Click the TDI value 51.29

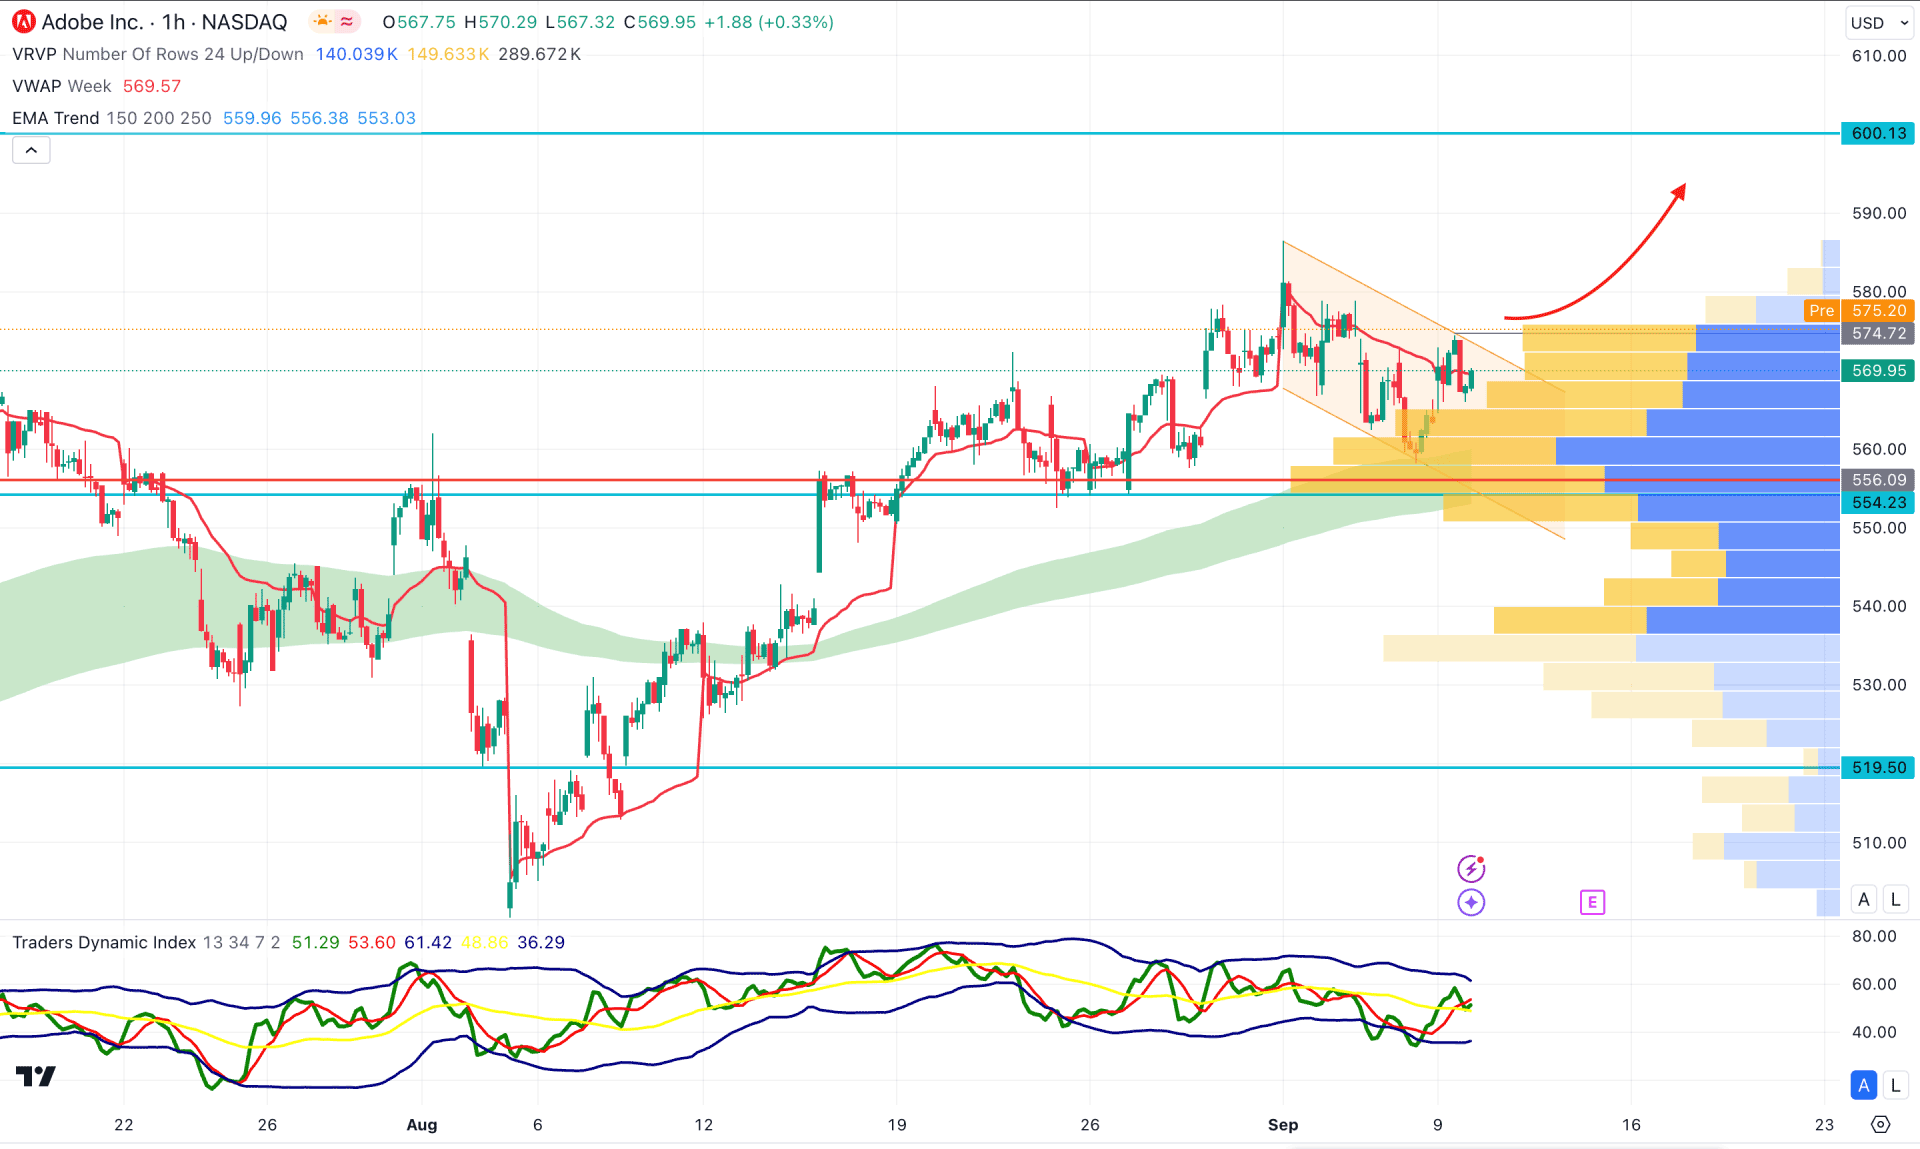pos(315,942)
